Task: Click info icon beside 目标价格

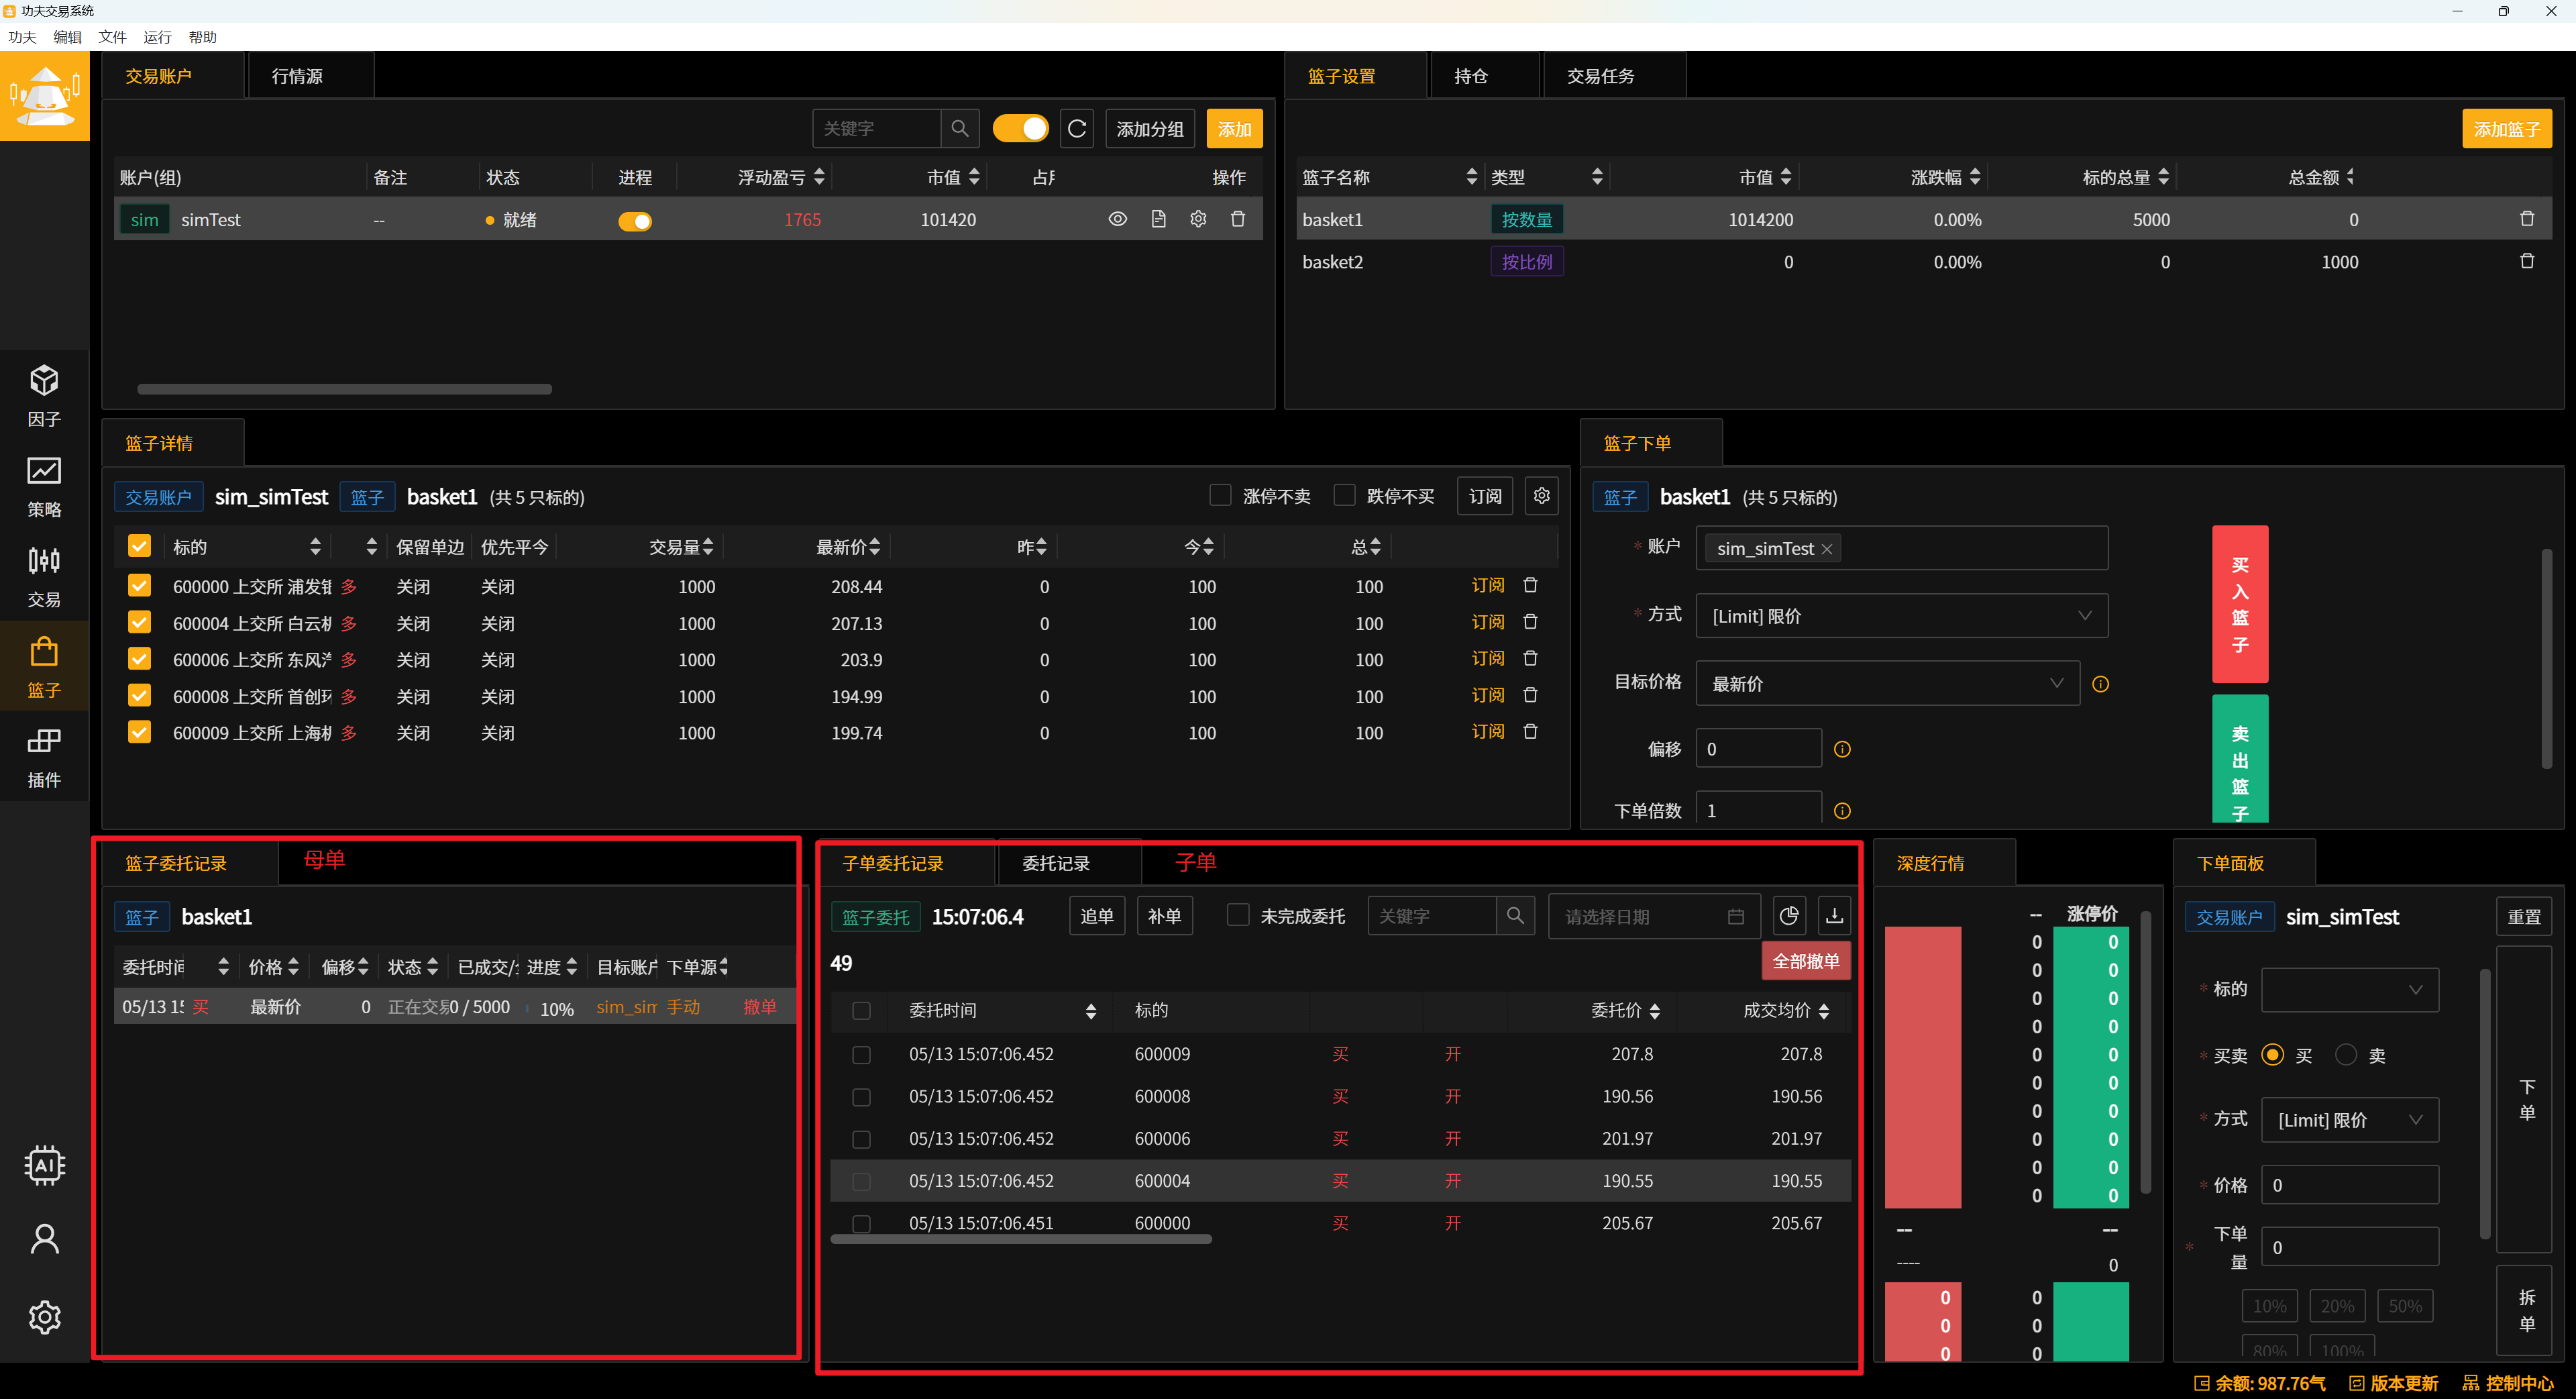Action: pos(2100,684)
